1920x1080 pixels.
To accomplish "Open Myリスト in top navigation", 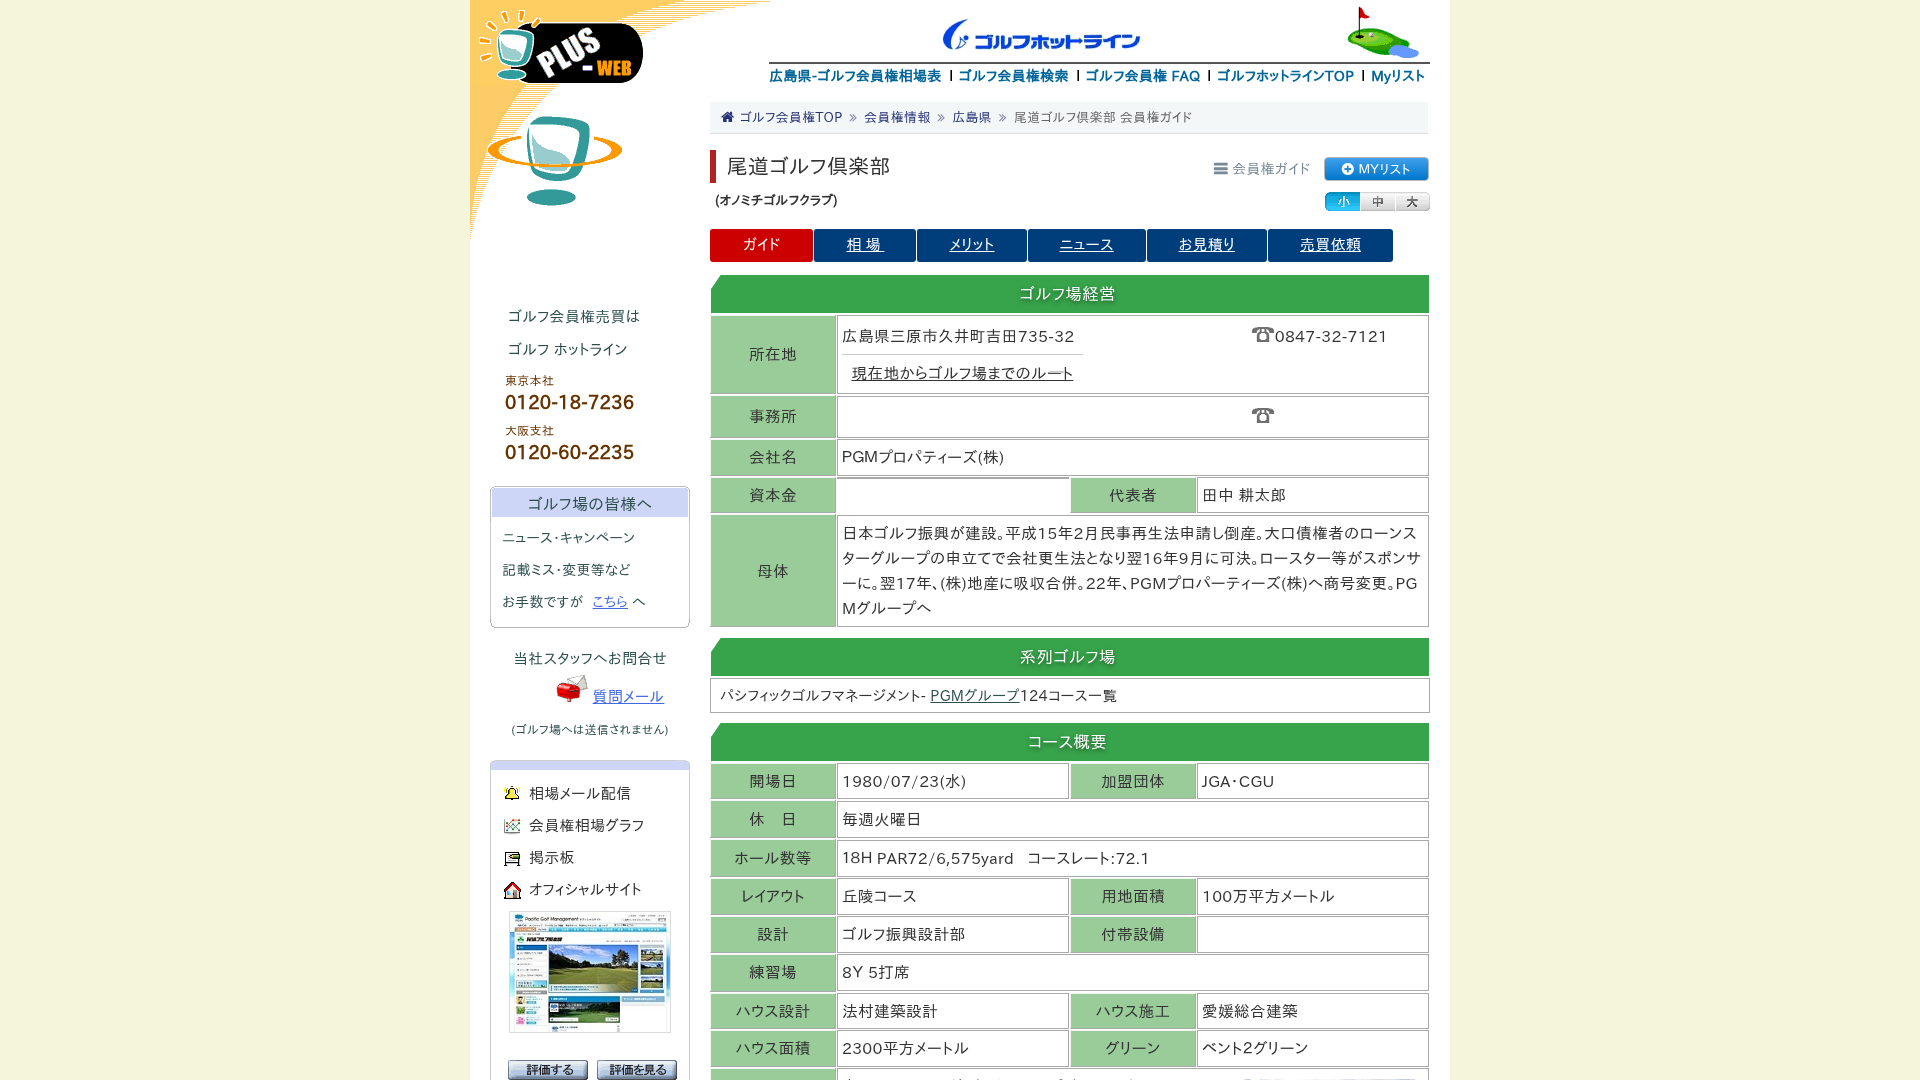I will (x=1398, y=76).
